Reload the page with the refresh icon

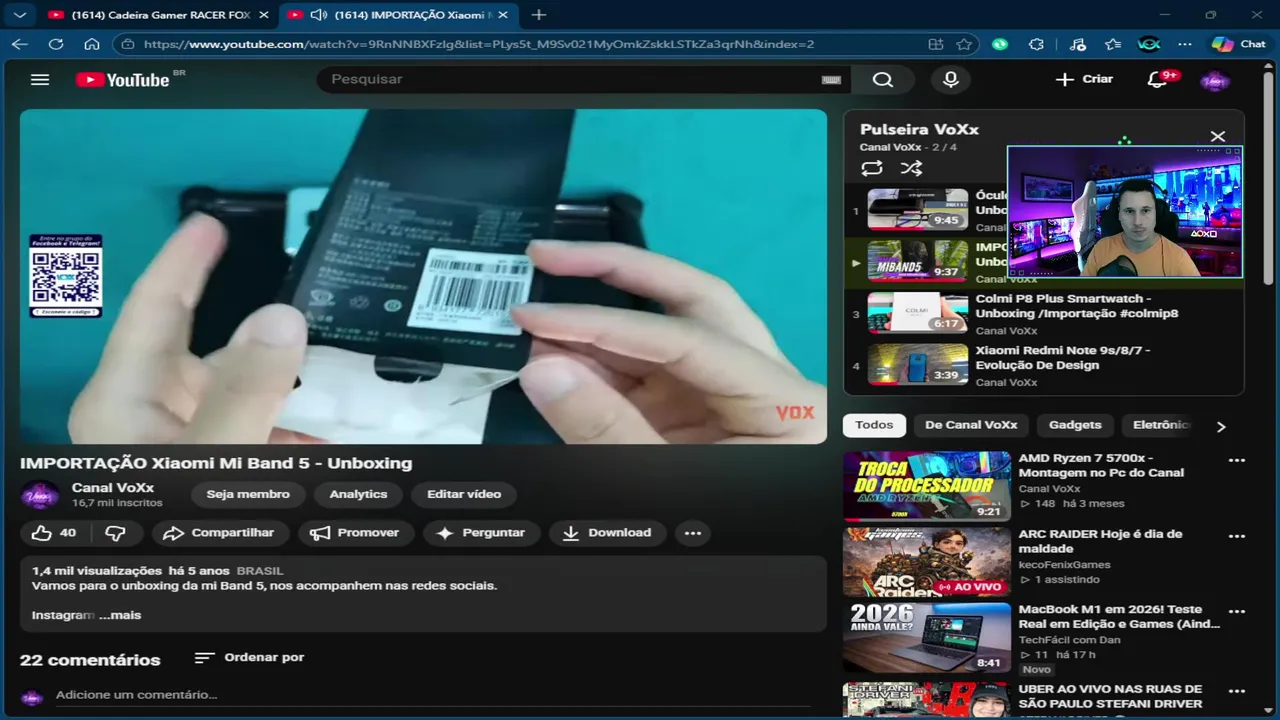(x=56, y=44)
